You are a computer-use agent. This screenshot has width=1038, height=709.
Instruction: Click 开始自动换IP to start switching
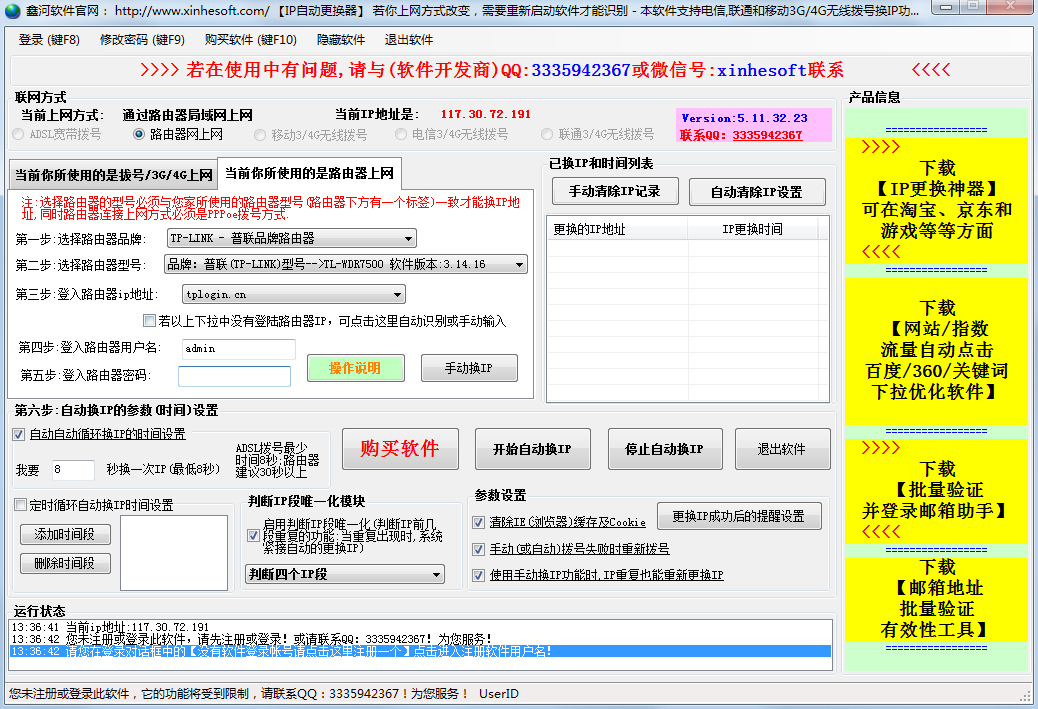coord(532,449)
